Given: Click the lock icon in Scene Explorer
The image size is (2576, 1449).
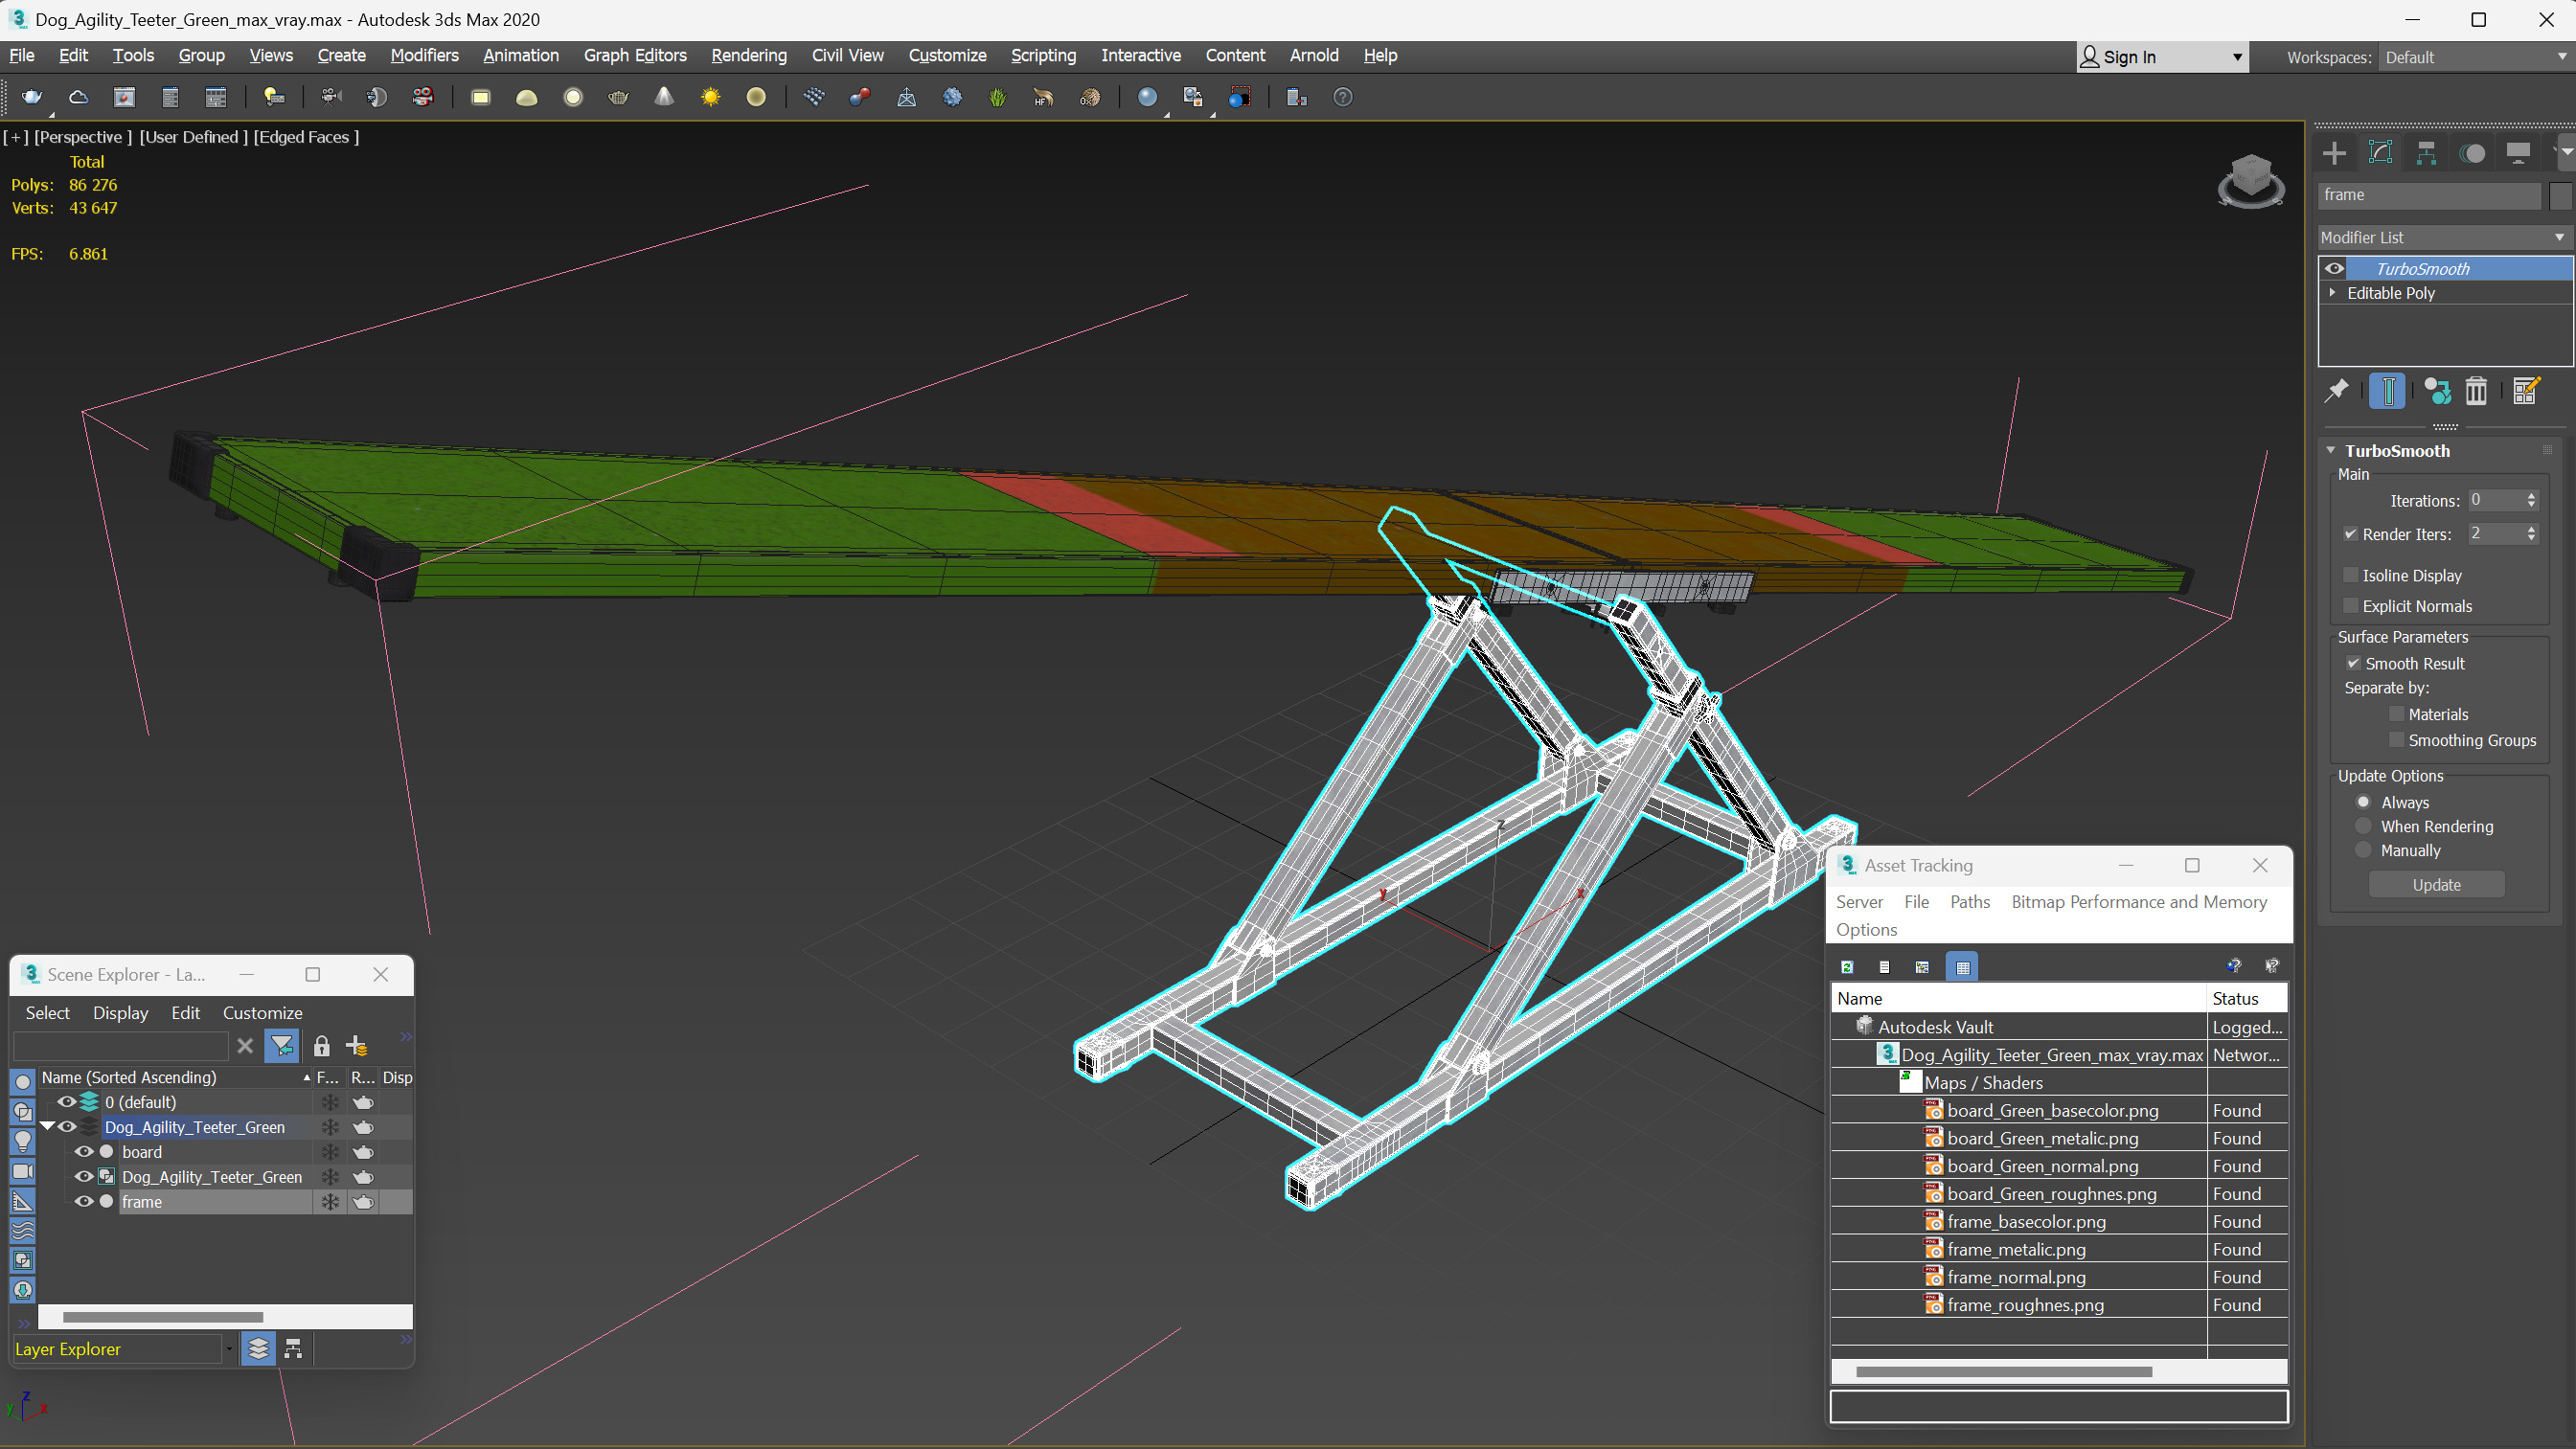Looking at the screenshot, I should (321, 1046).
